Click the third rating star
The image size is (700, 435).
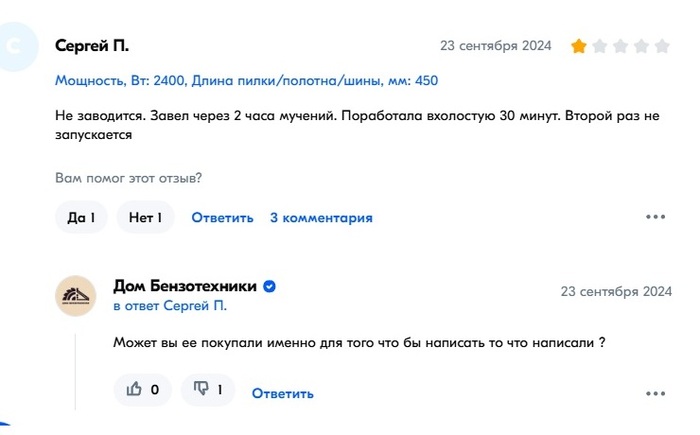[x=621, y=46]
